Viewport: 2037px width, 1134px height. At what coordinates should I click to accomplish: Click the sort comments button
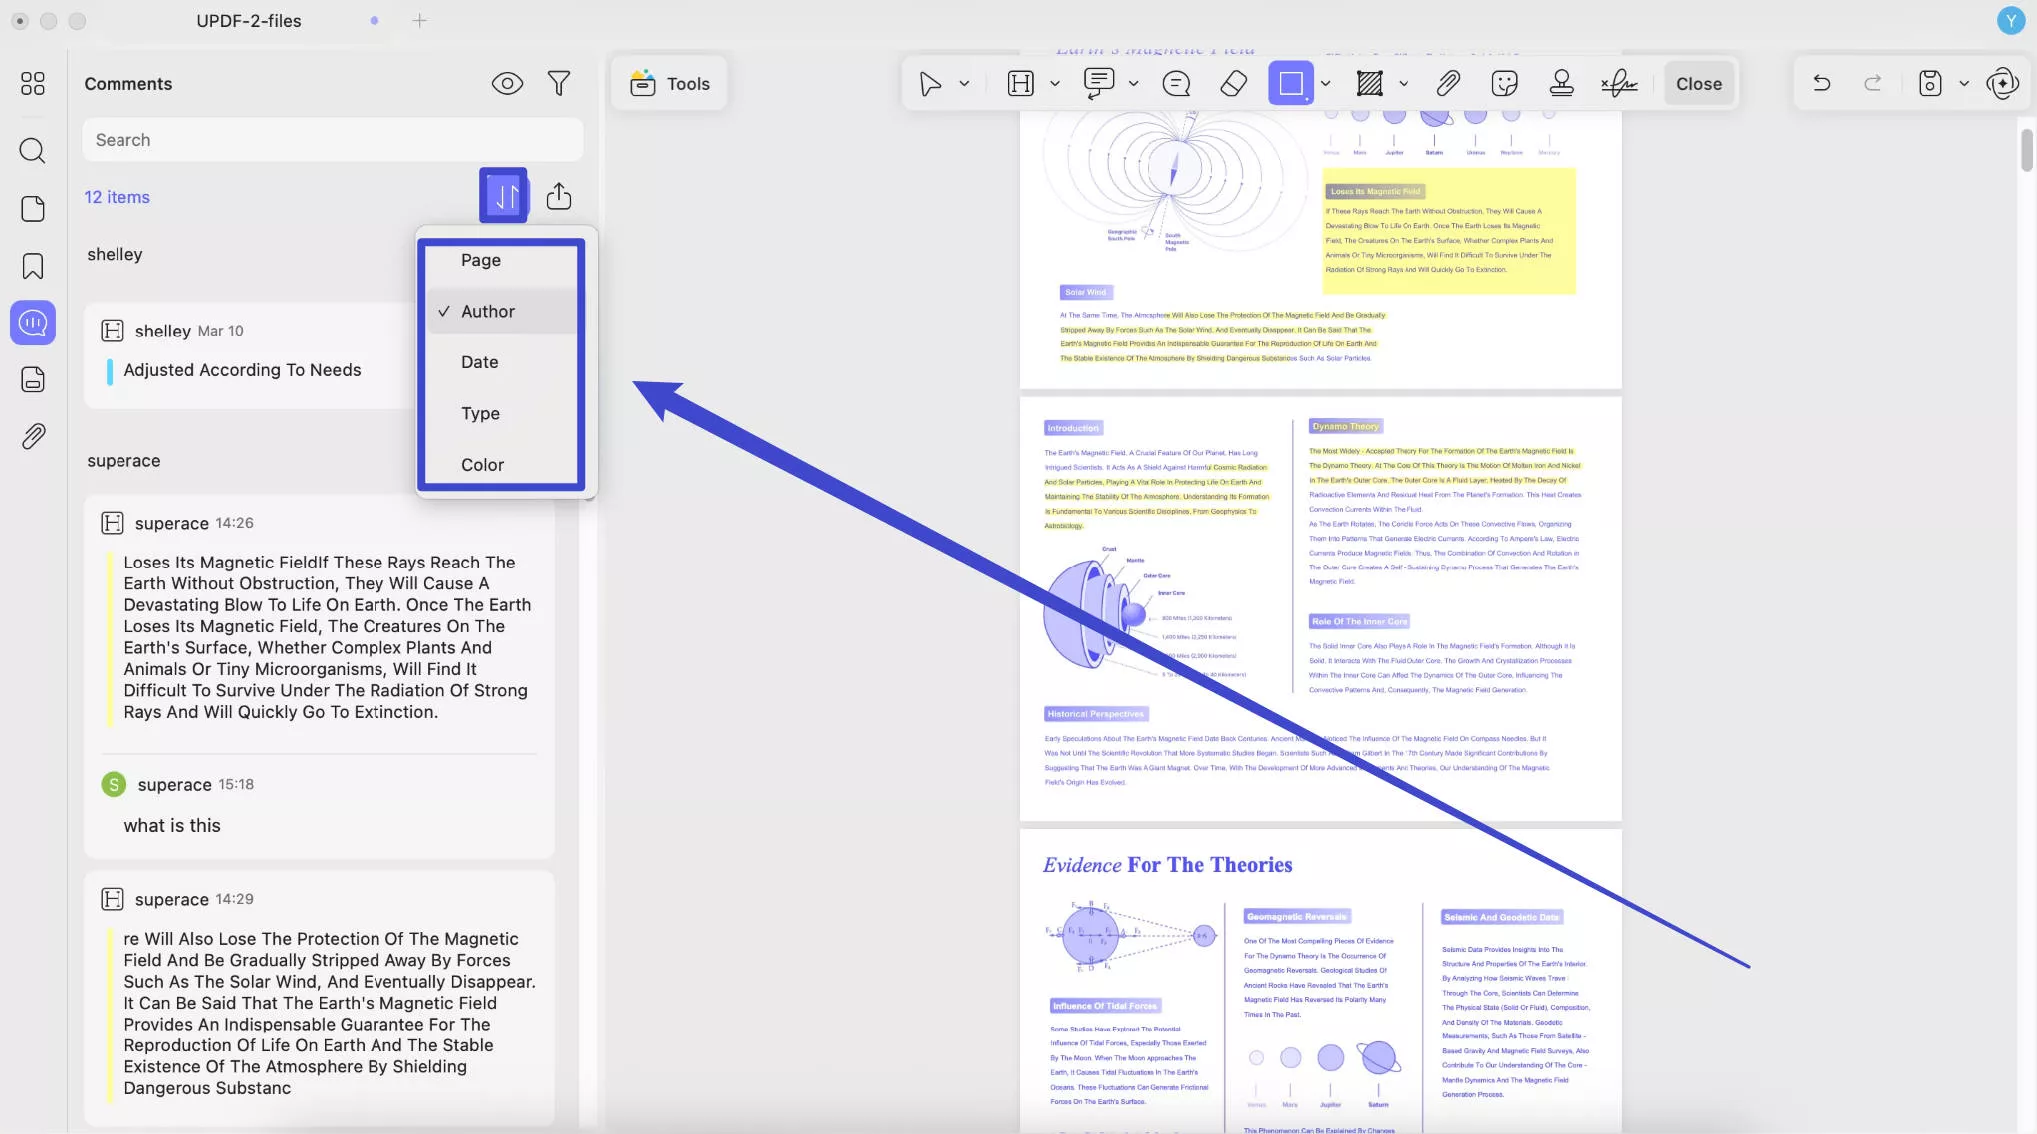(x=504, y=196)
